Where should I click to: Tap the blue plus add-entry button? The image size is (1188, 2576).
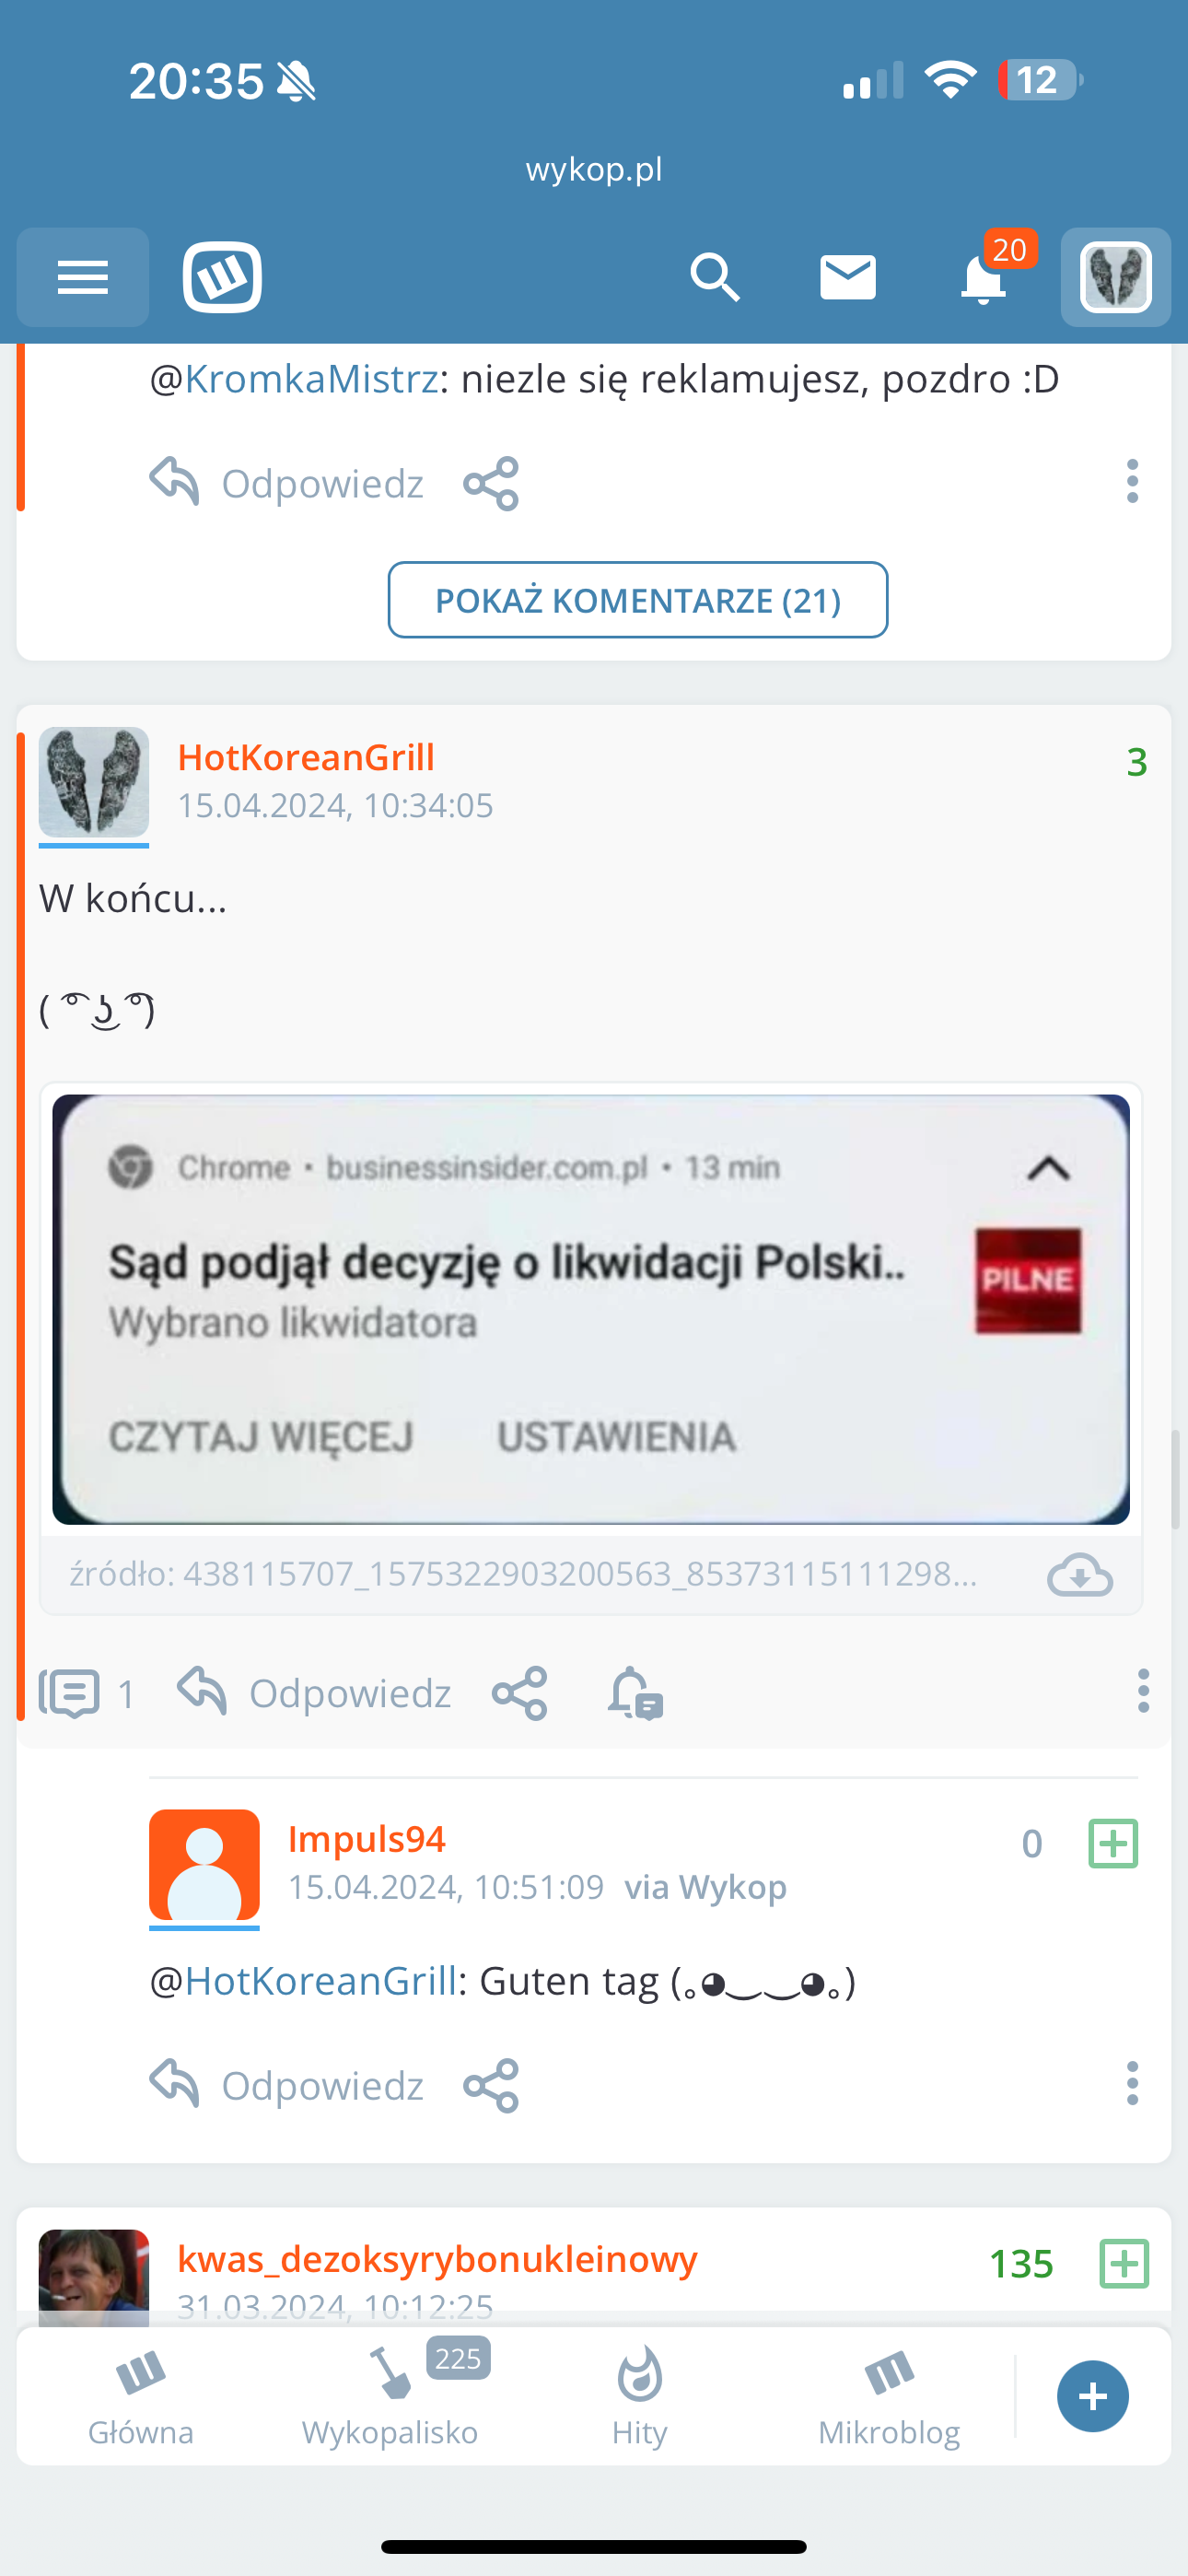point(1093,2396)
